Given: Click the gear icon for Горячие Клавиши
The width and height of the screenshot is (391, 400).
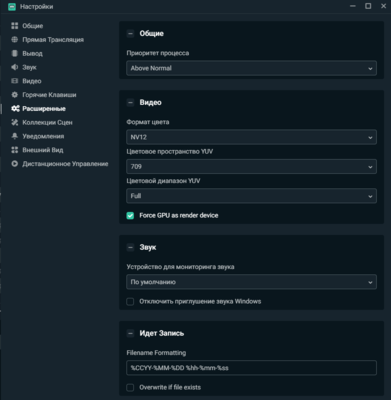Looking at the screenshot, I should (15, 95).
